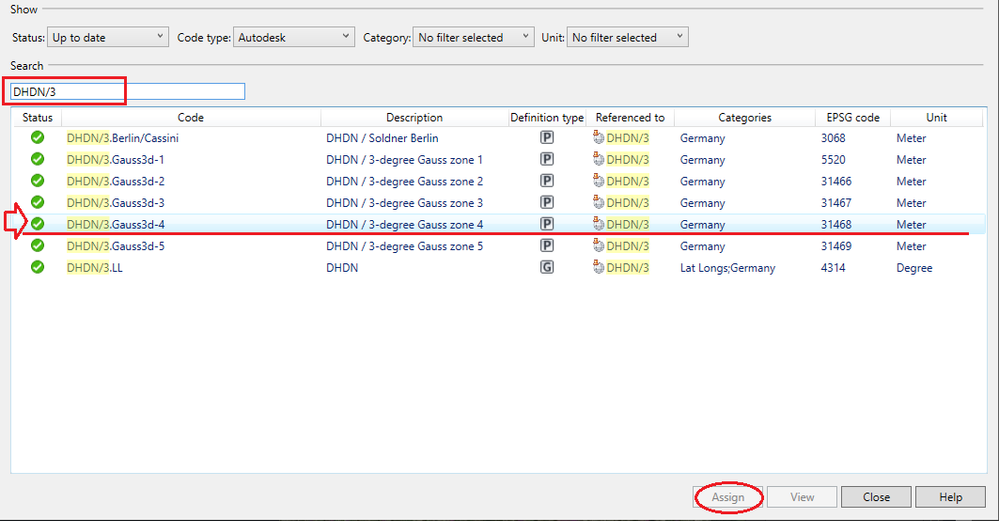Open the Status filter dropdown
The image size is (999, 521).
(108, 38)
